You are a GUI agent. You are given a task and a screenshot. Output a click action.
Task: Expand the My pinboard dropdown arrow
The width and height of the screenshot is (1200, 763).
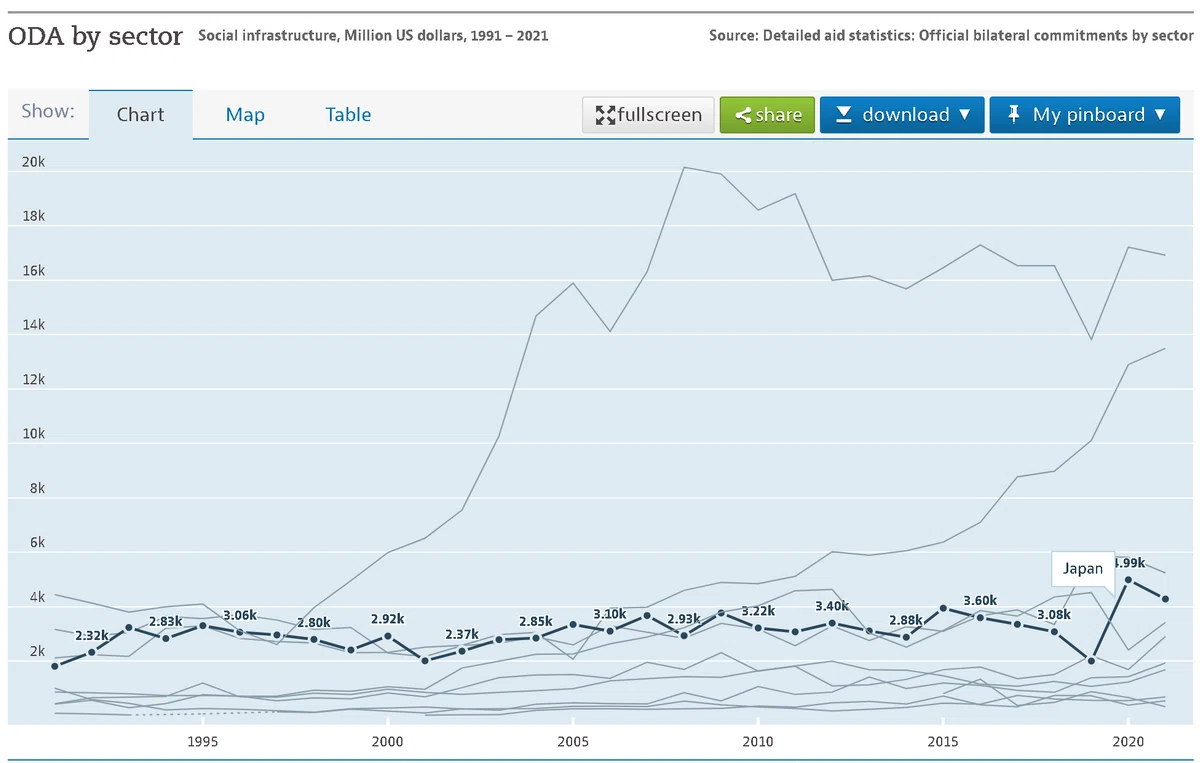tap(1160, 115)
